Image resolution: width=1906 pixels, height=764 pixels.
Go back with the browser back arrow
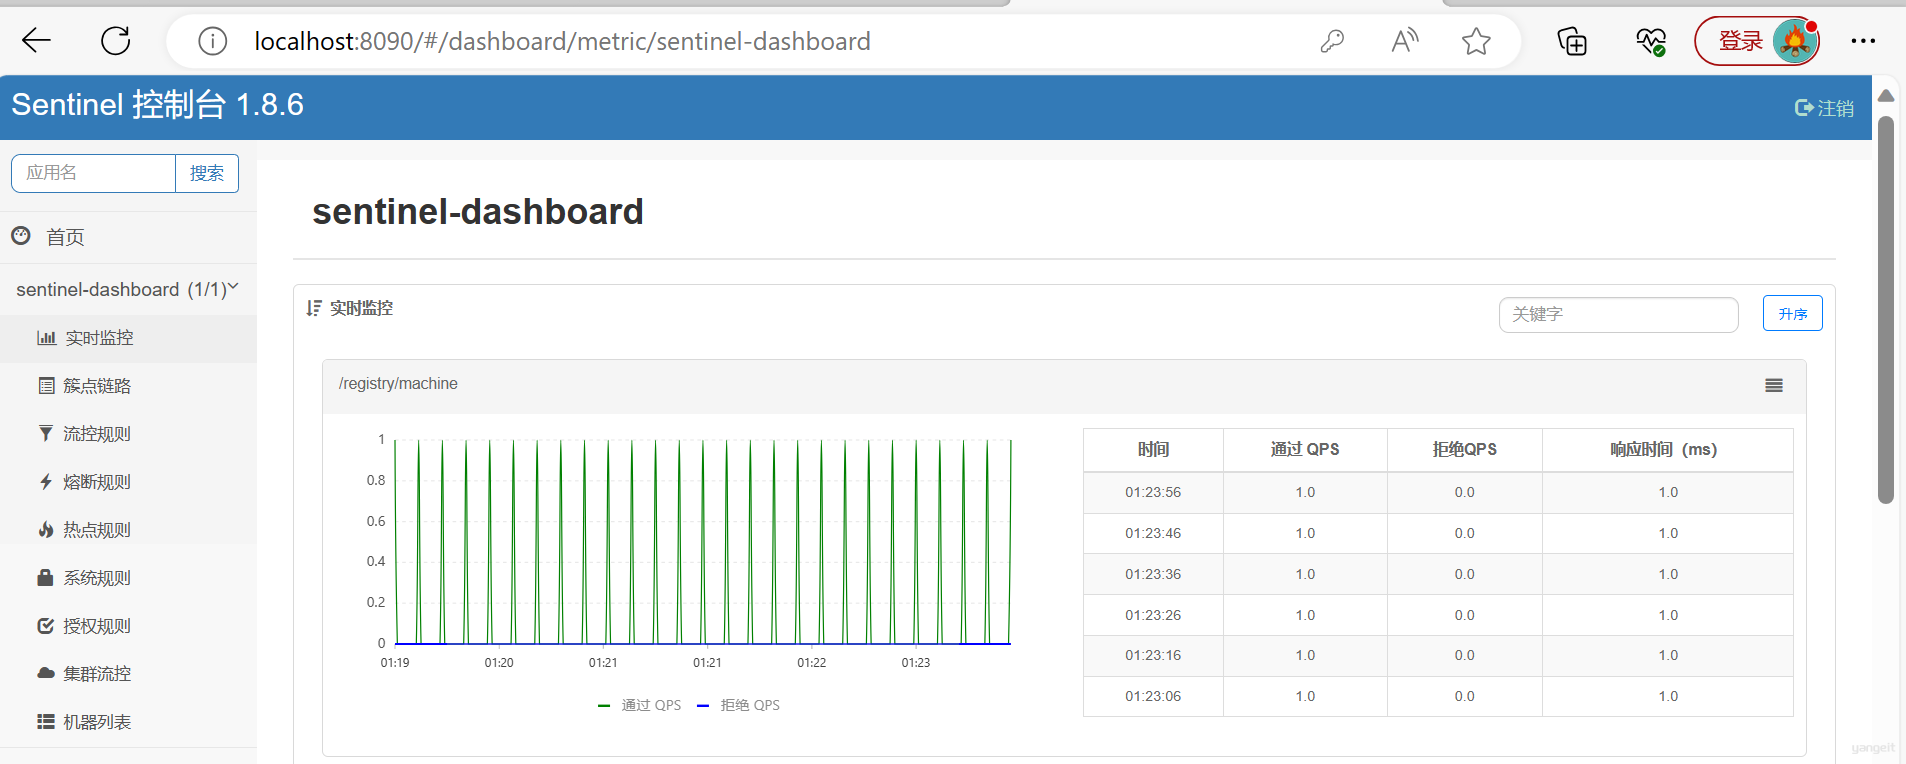click(x=36, y=41)
